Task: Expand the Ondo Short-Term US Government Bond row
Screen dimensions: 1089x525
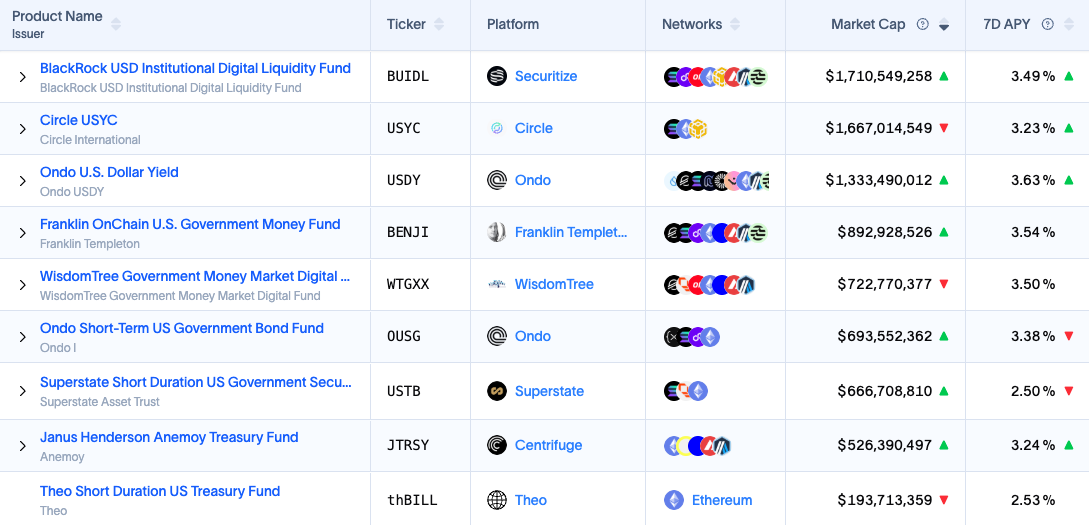Action: [x=22, y=337]
